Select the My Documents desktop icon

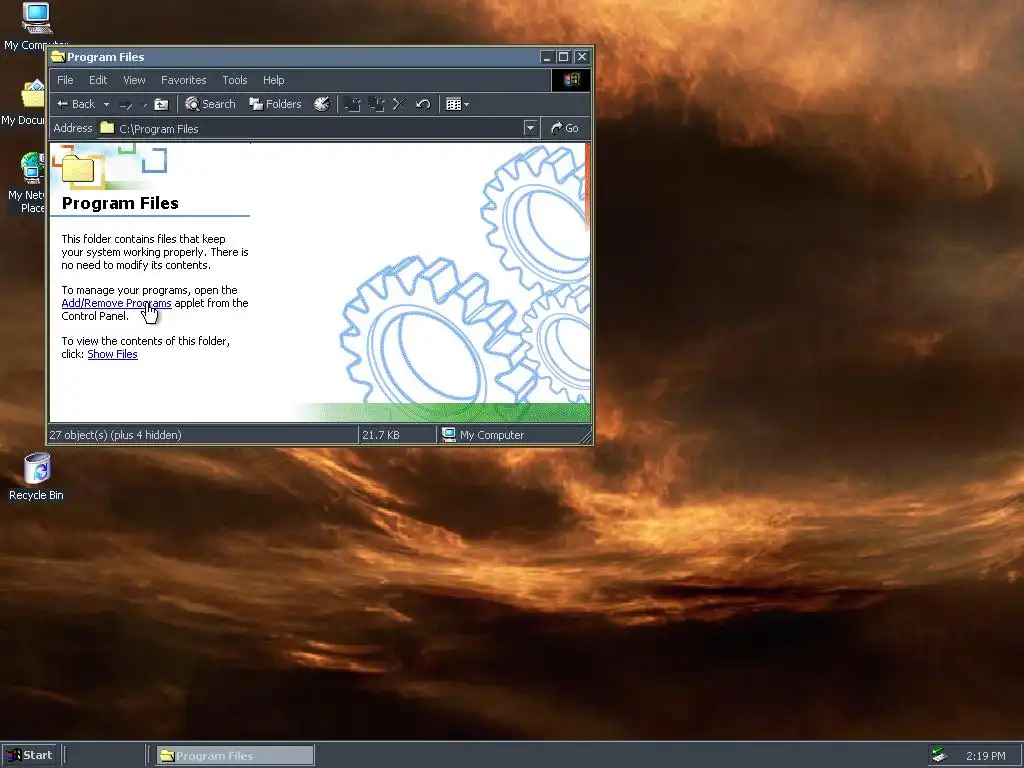click(23, 103)
